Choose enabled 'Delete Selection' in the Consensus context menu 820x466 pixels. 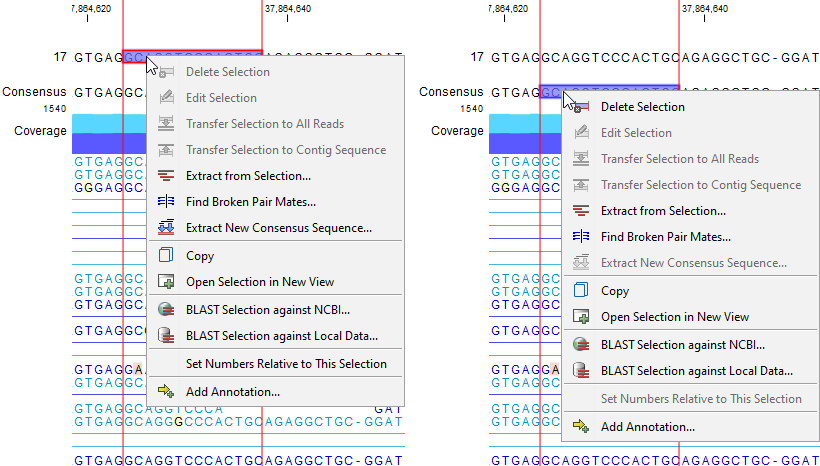click(x=642, y=107)
